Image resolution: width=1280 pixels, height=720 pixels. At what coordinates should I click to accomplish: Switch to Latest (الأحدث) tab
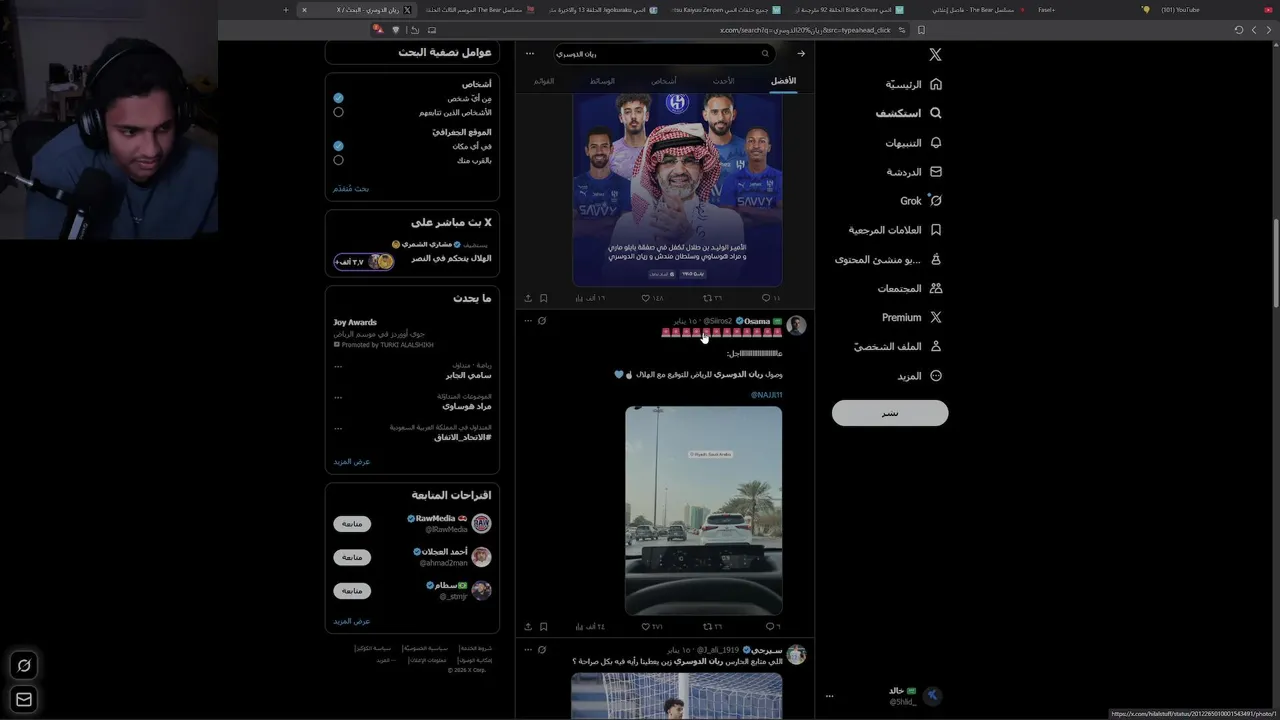coord(723,81)
